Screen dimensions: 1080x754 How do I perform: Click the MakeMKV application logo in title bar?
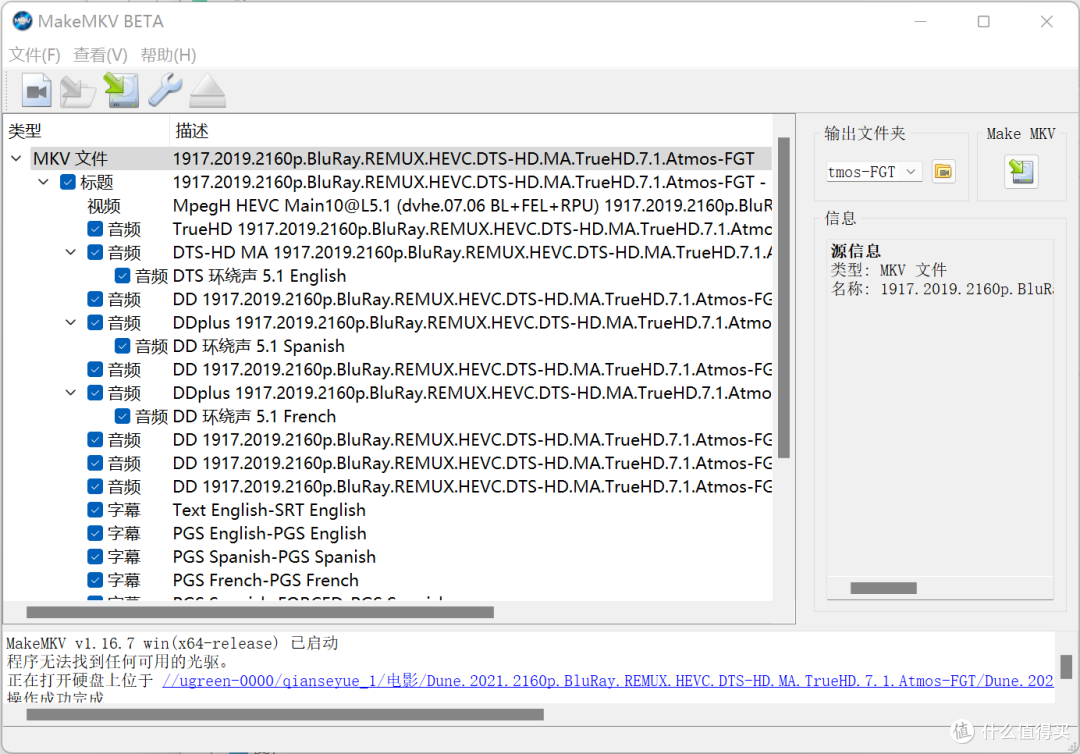click(23, 21)
